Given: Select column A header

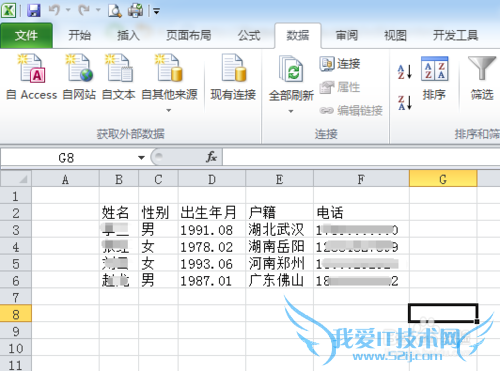Looking at the screenshot, I should tap(65, 179).
